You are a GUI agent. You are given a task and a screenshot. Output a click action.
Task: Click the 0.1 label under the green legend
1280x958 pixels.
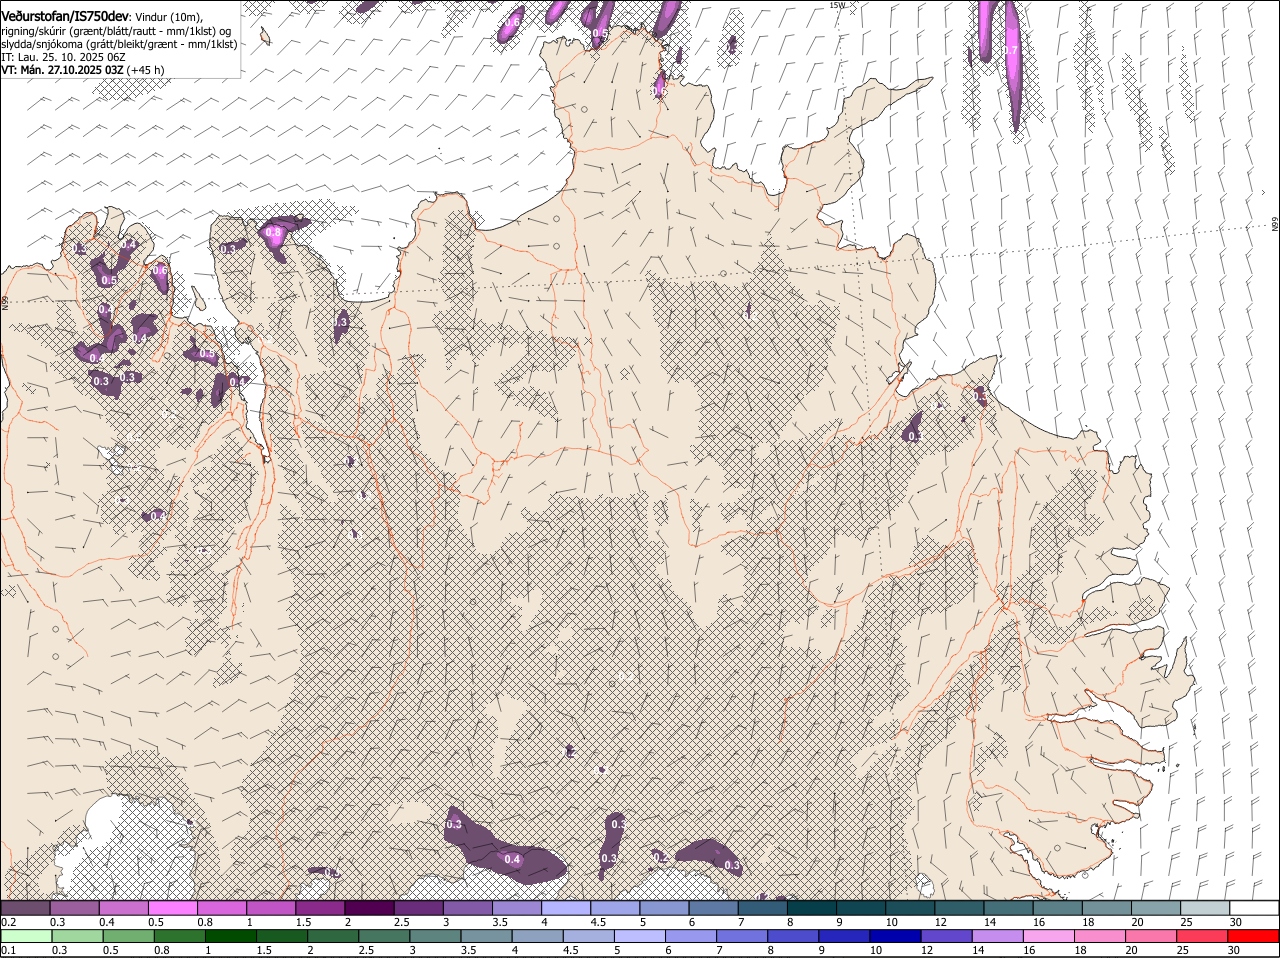8,950
